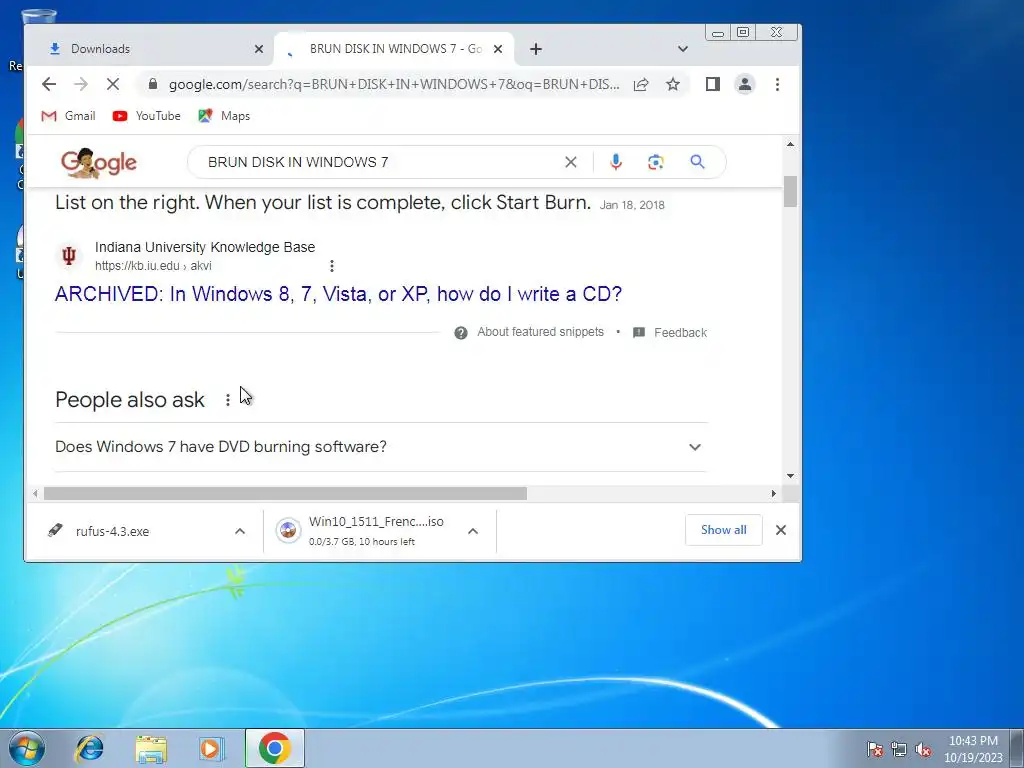
Task: Click the taskbar clock showing 10:43 PM
Action: pyautogui.click(x=973, y=749)
